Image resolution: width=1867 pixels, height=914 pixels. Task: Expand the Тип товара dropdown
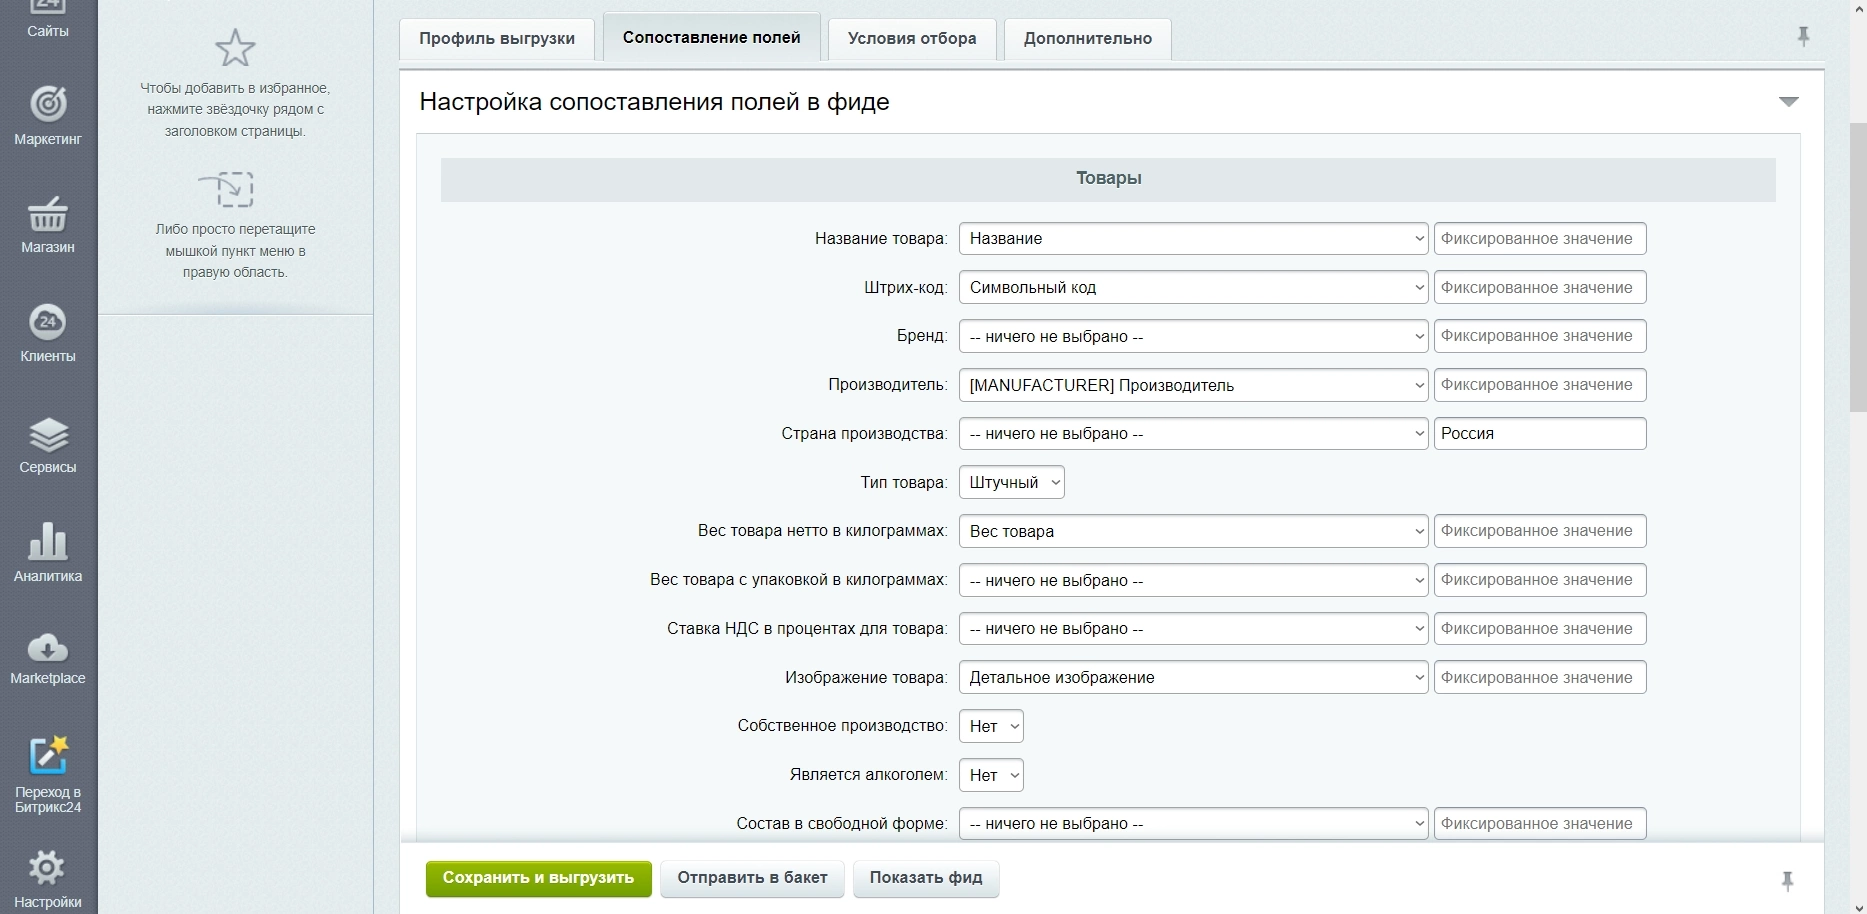click(x=1011, y=483)
